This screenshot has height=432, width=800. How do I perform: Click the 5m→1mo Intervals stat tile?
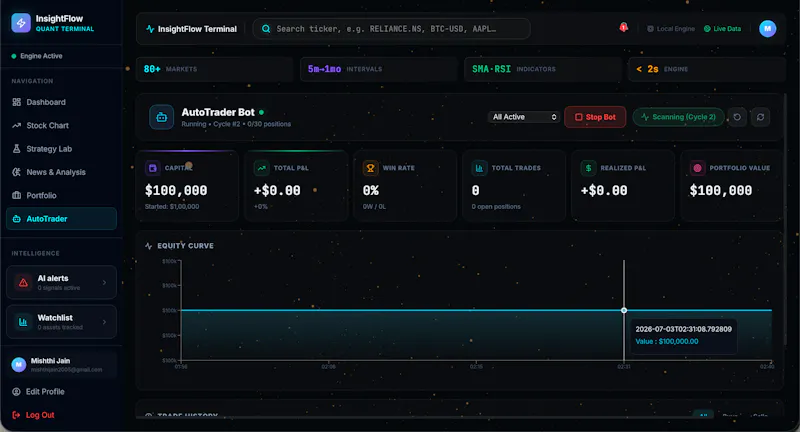click(x=379, y=69)
